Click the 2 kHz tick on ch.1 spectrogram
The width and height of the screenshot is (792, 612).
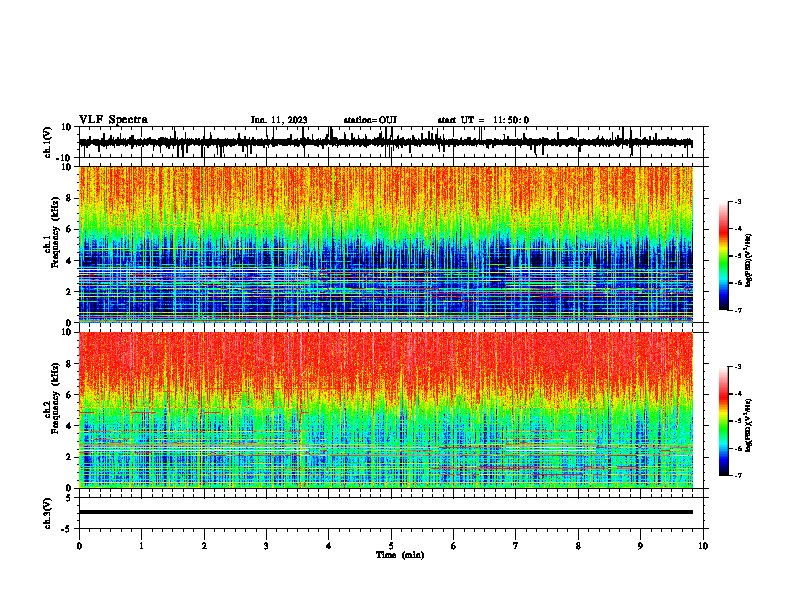click(69, 291)
